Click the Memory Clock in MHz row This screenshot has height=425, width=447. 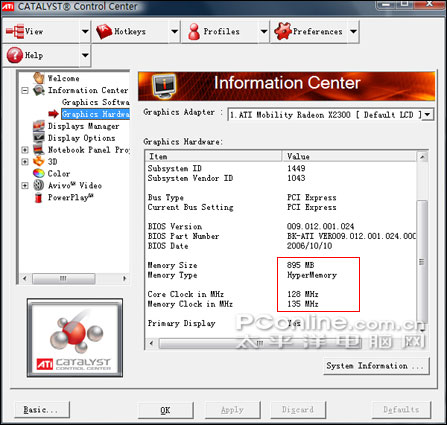(x=282, y=304)
